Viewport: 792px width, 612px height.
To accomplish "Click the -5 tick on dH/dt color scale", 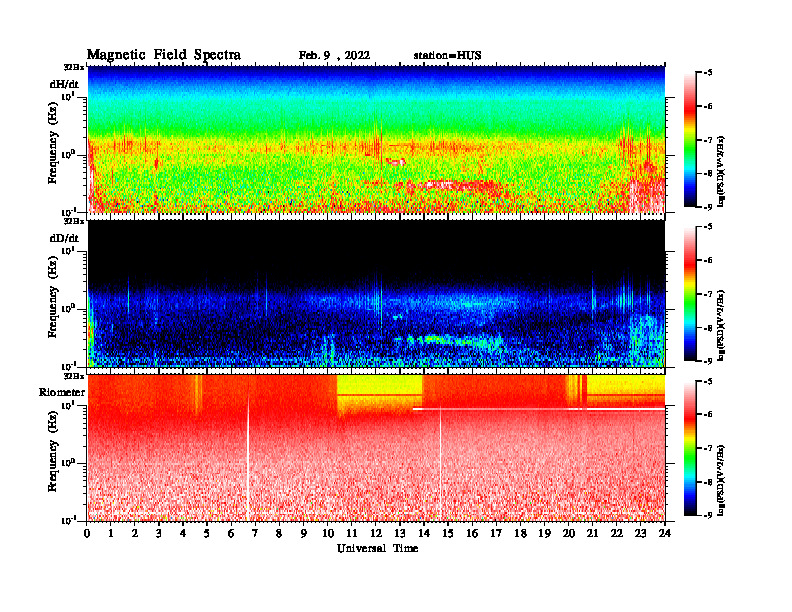I will (x=709, y=73).
